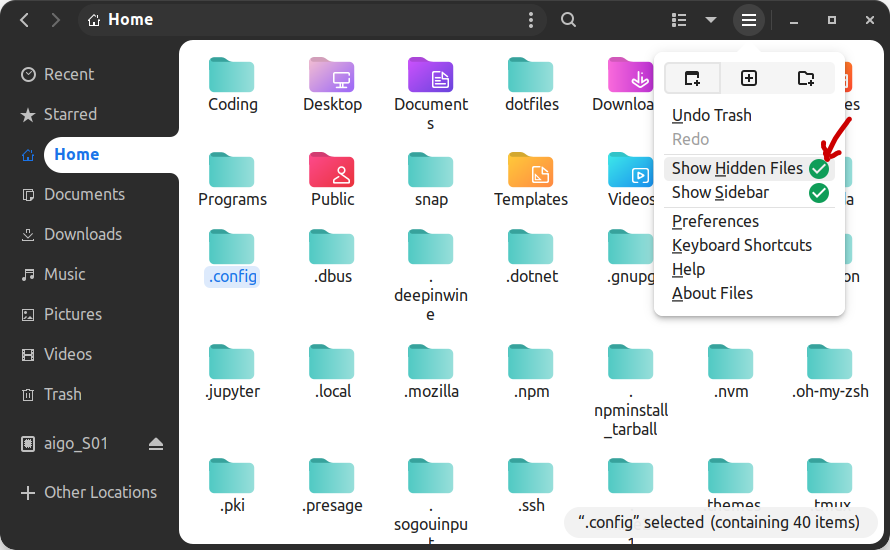The image size is (890, 550).
Task: Select the .dotnet folder
Action: 531,247
